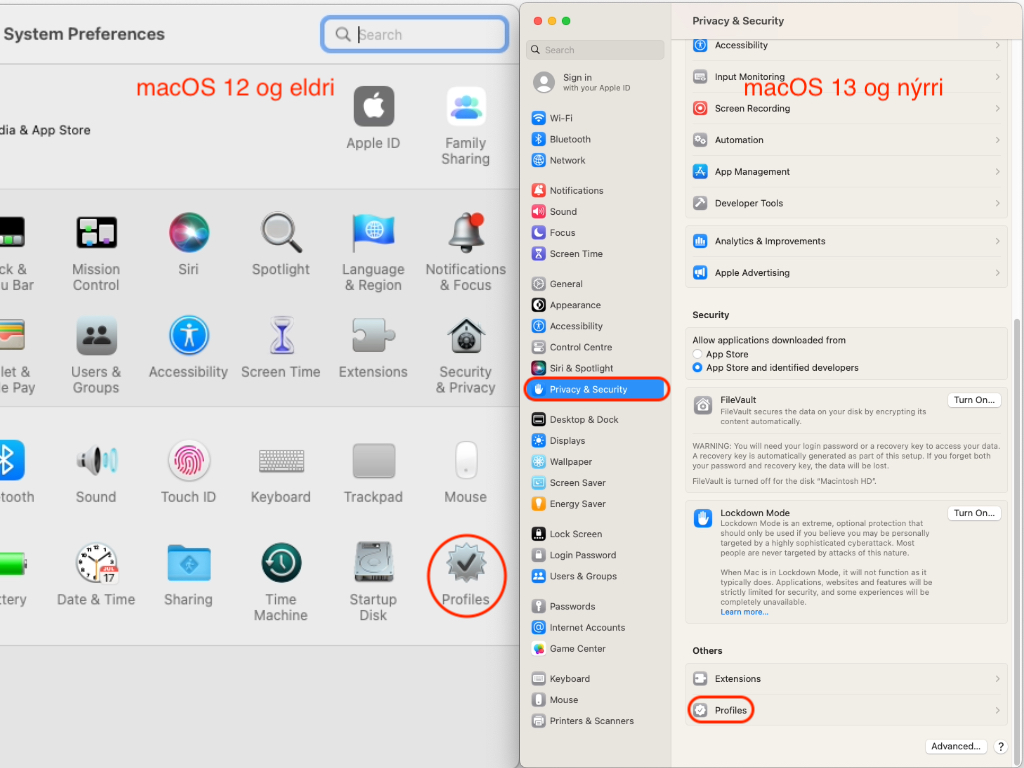1024x768 pixels.
Task: Turn on Lockdown Mode button
Action: pyautogui.click(x=974, y=513)
